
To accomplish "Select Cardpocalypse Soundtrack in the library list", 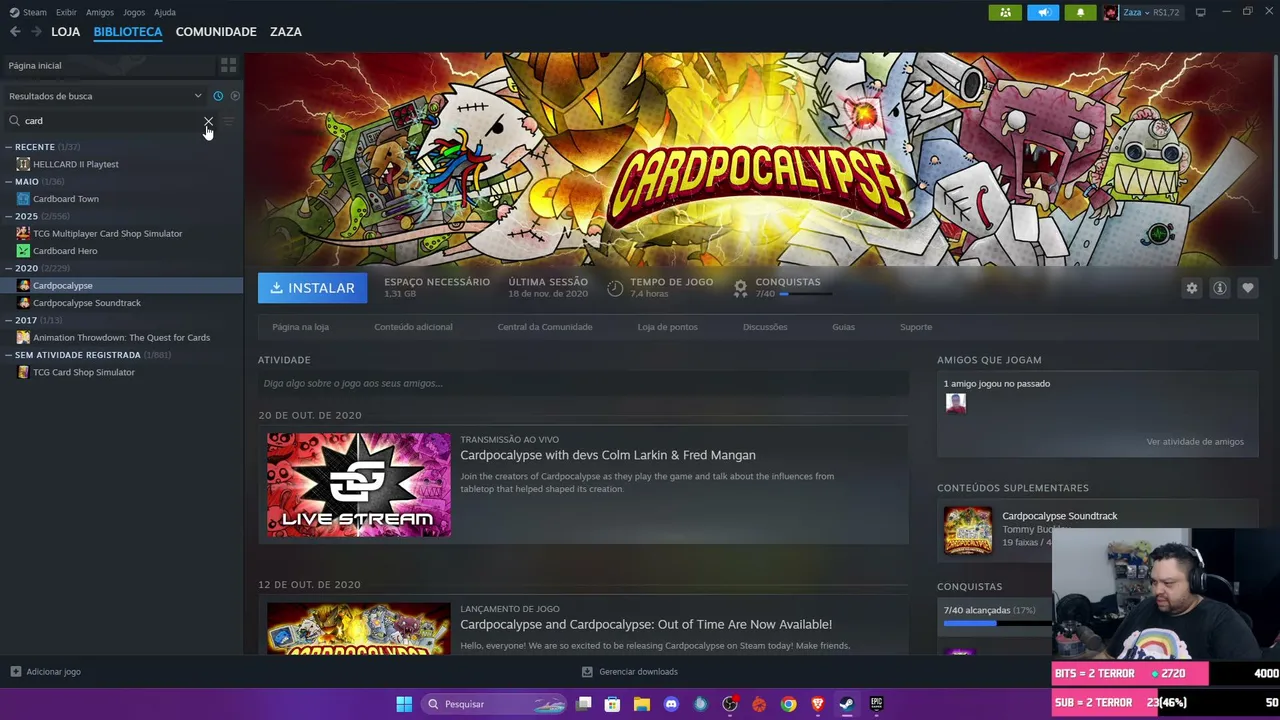I will (87, 303).
